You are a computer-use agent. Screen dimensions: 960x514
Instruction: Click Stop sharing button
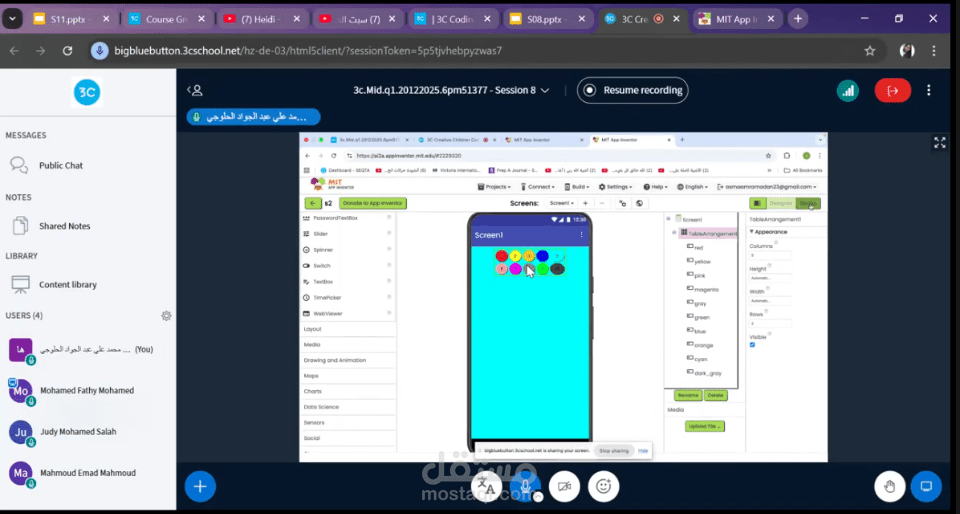click(613, 450)
